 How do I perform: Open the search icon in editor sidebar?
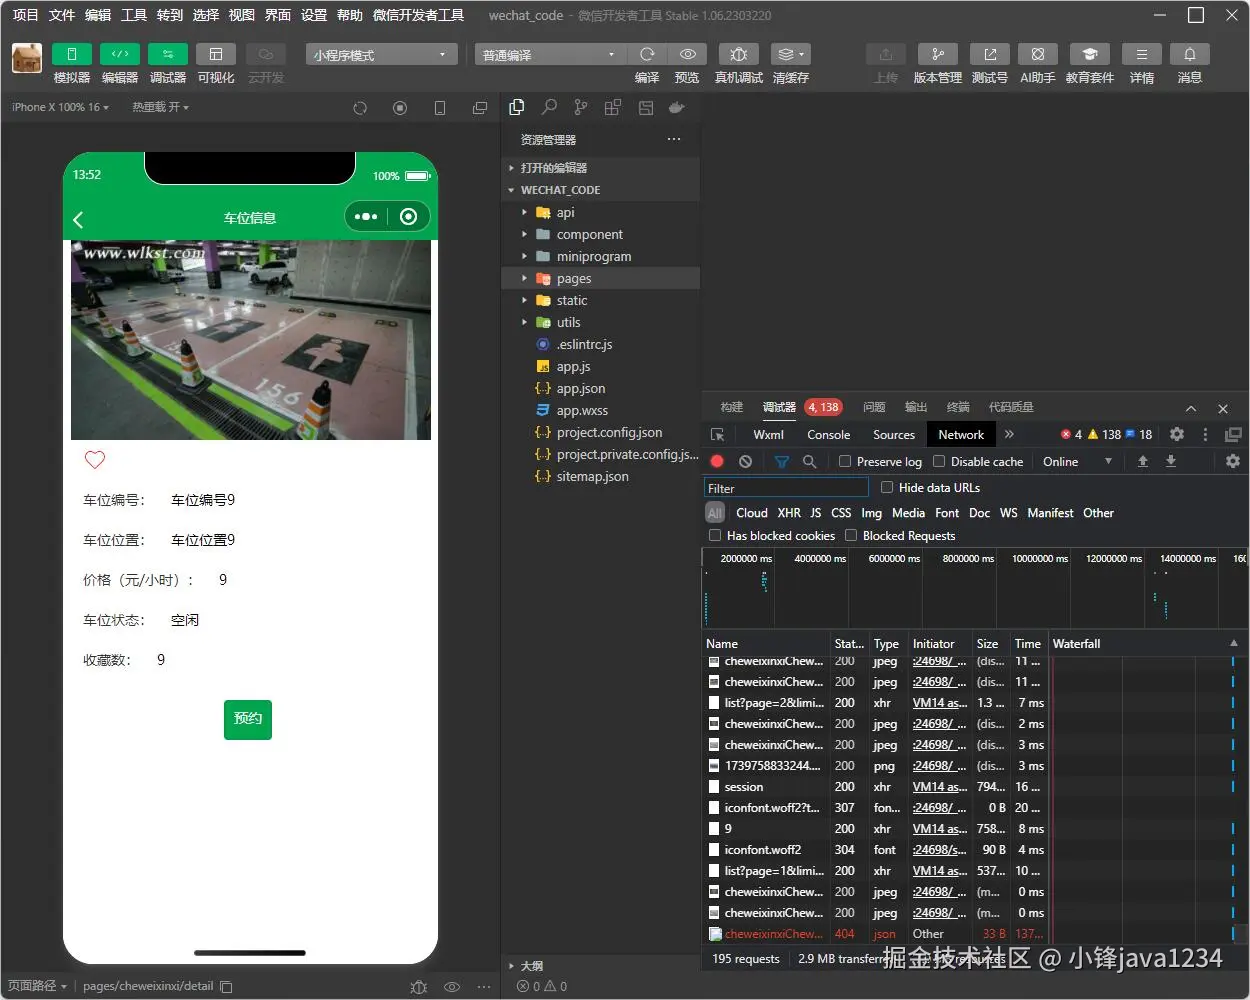(549, 107)
